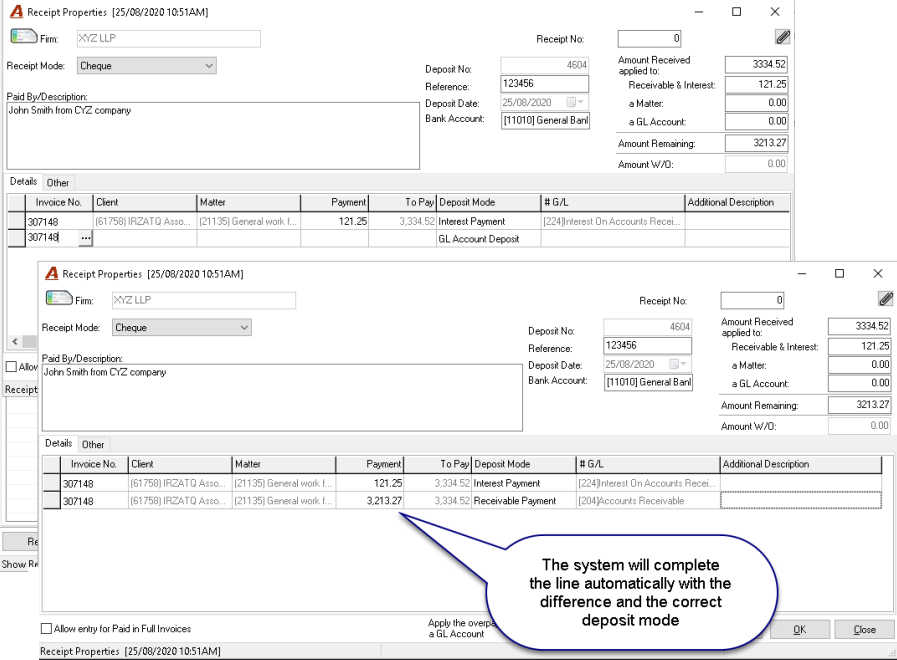The height and width of the screenshot is (660, 897).
Task: Click the 3,213.27 payment cell
Action: click(370, 500)
